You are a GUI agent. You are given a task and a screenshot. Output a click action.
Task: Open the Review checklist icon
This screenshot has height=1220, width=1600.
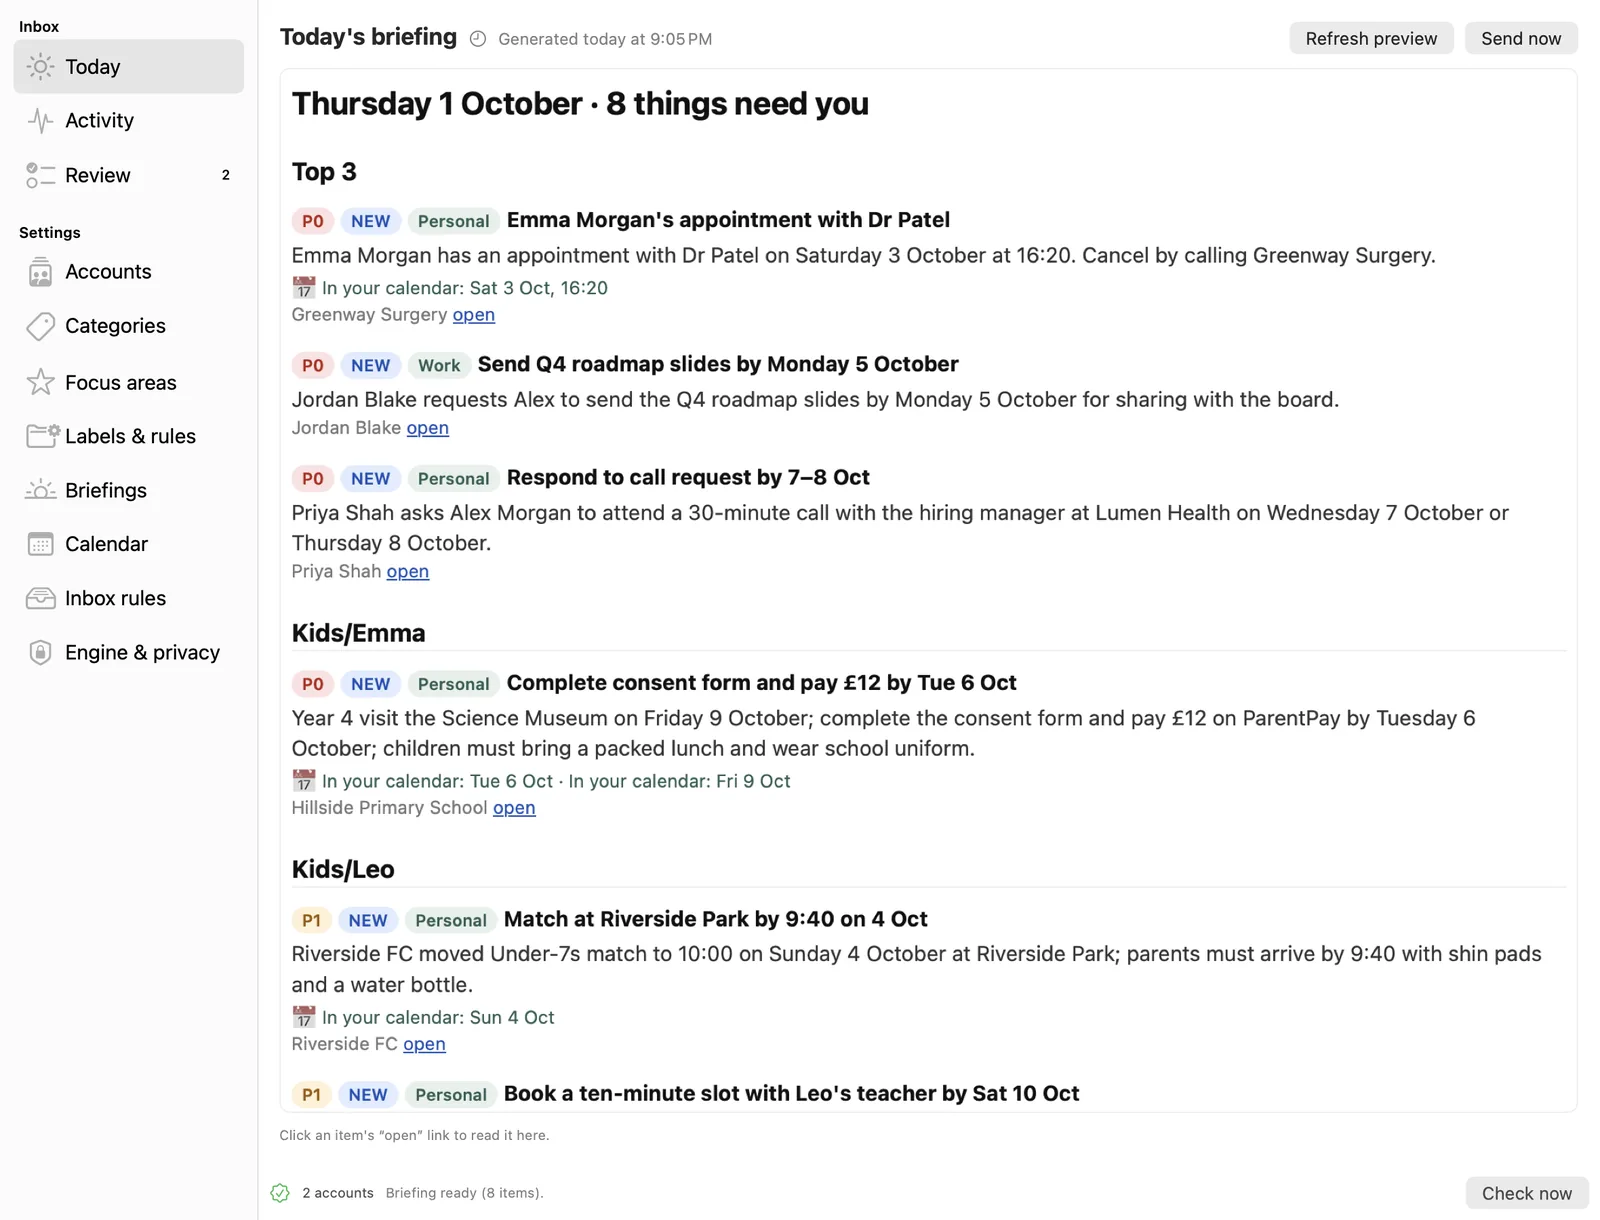(40, 175)
